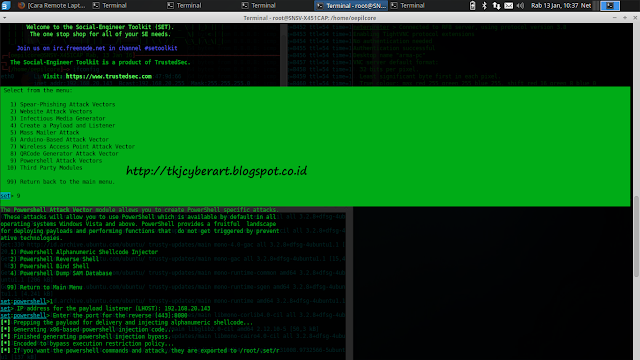
Task: Click 'Powershell Reverse Shell' option line
Action: pyautogui.click(x=54, y=259)
